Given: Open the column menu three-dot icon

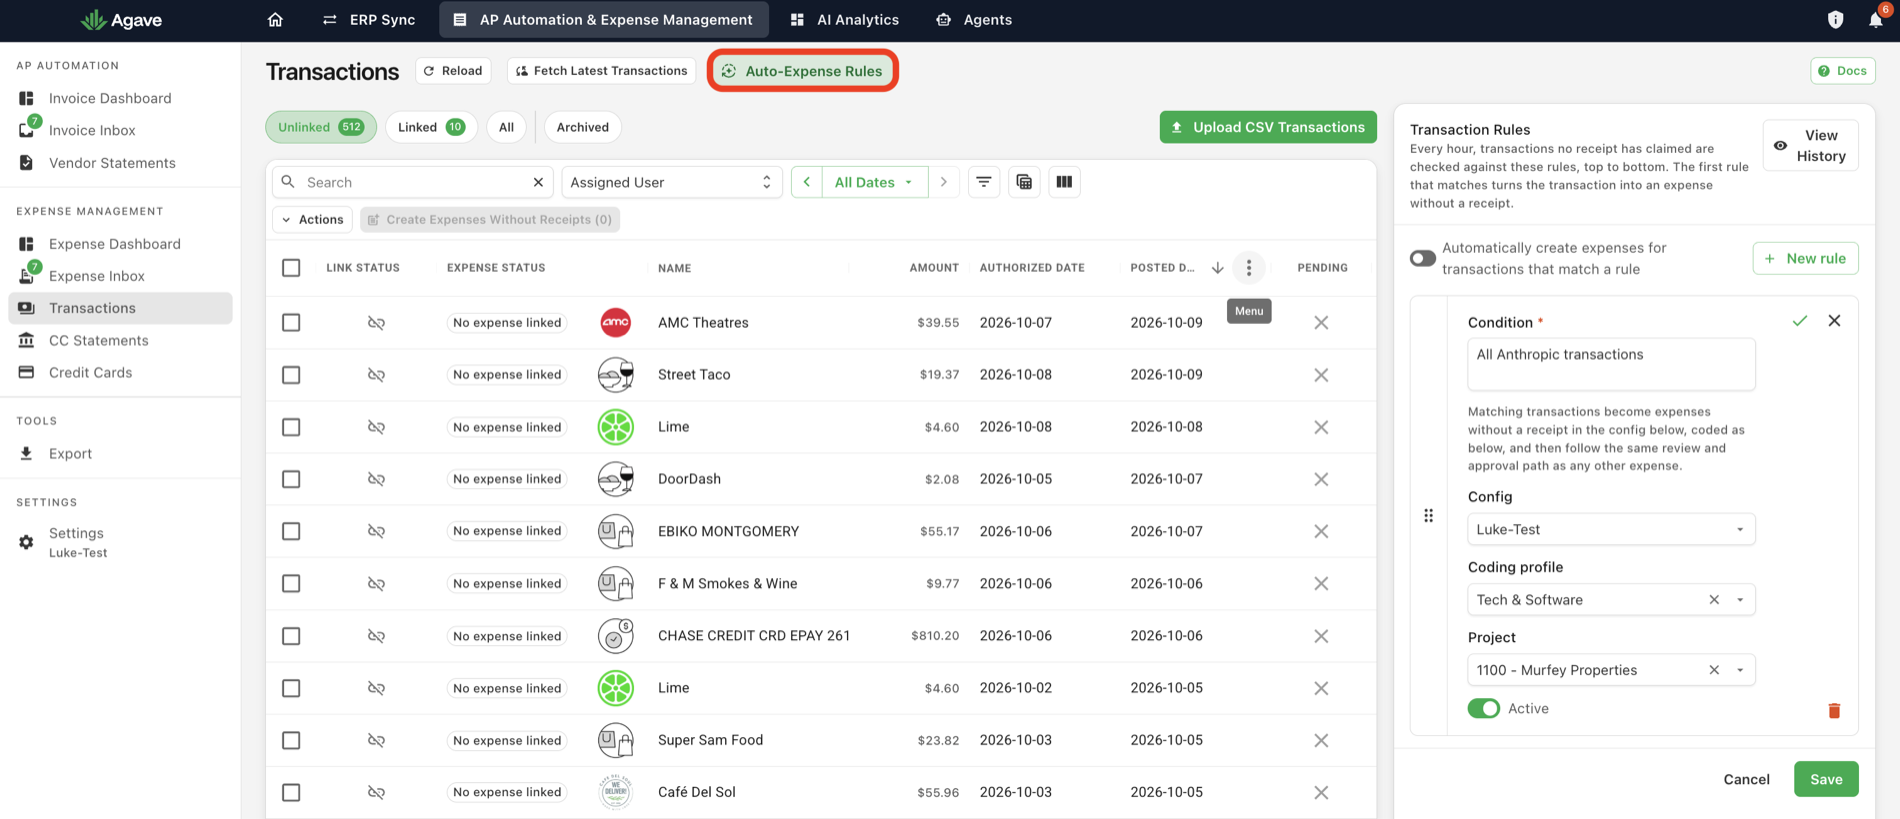Looking at the screenshot, I should pyautogui.click(x=1249, y=268).
